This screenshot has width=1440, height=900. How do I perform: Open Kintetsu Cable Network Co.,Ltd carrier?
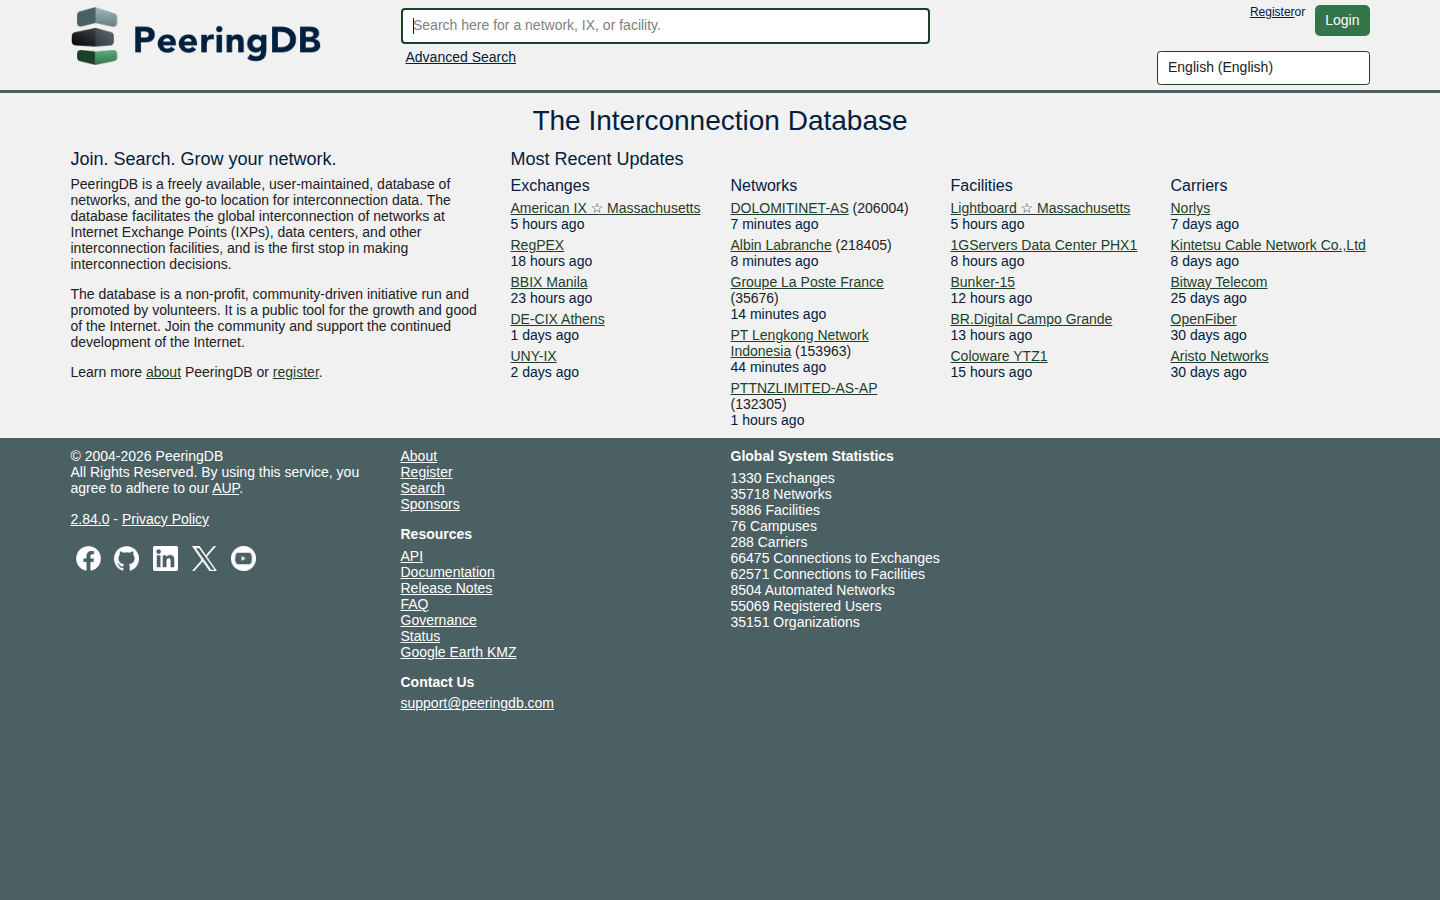pos(1268,245)
